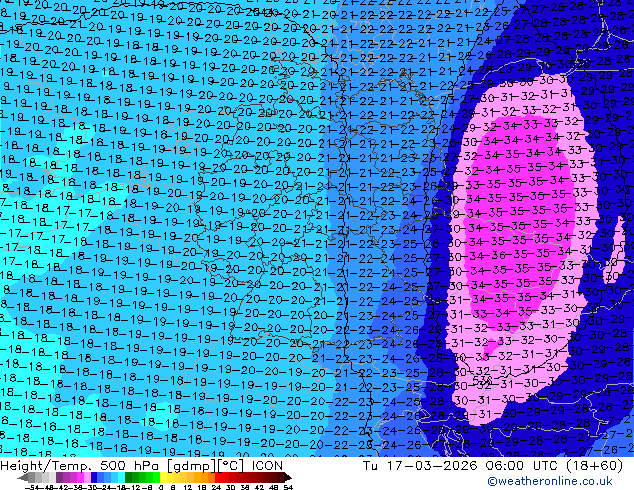
Task: Click the right arrow end of color scale
Action: [288, 478]
